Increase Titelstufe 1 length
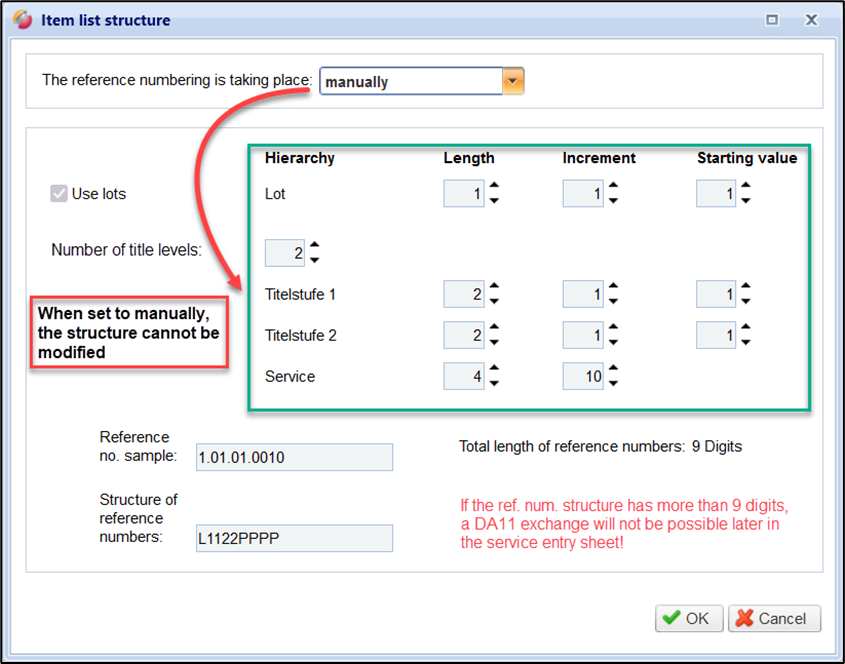Viewport: 845px width, 664px height. 494,287
